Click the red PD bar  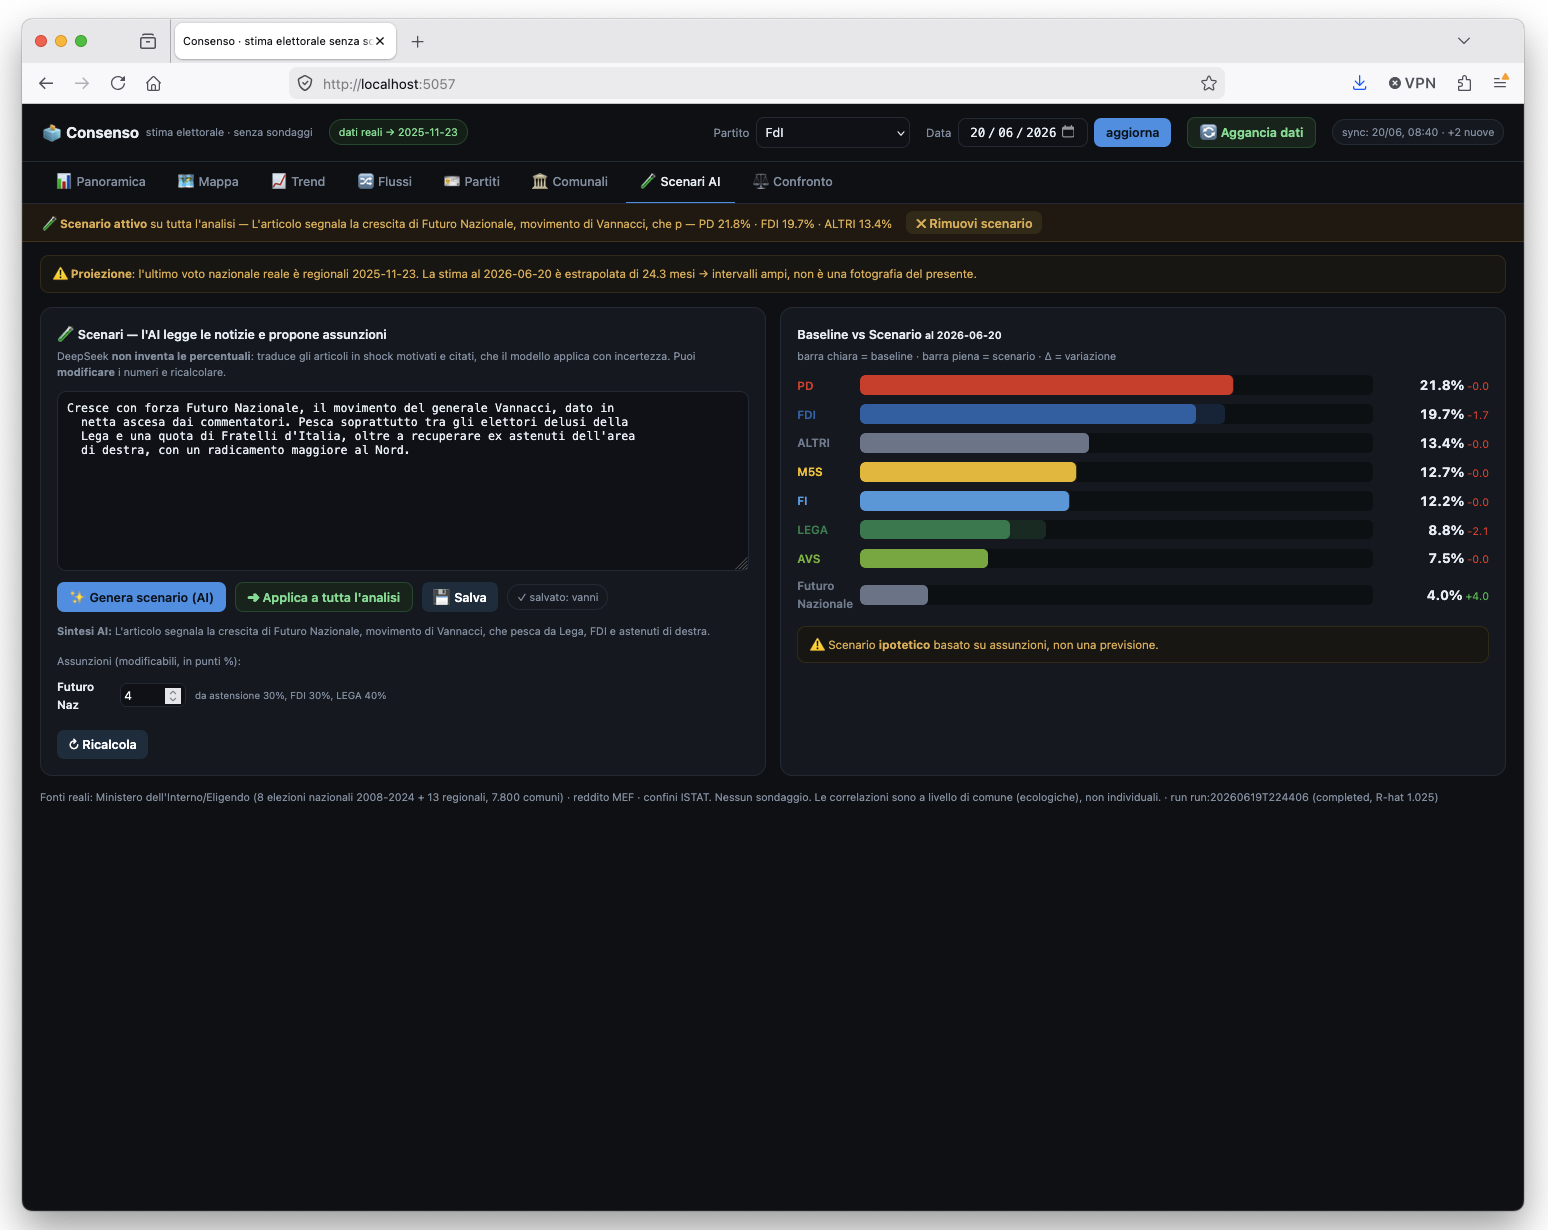[x=1046, y=385]
